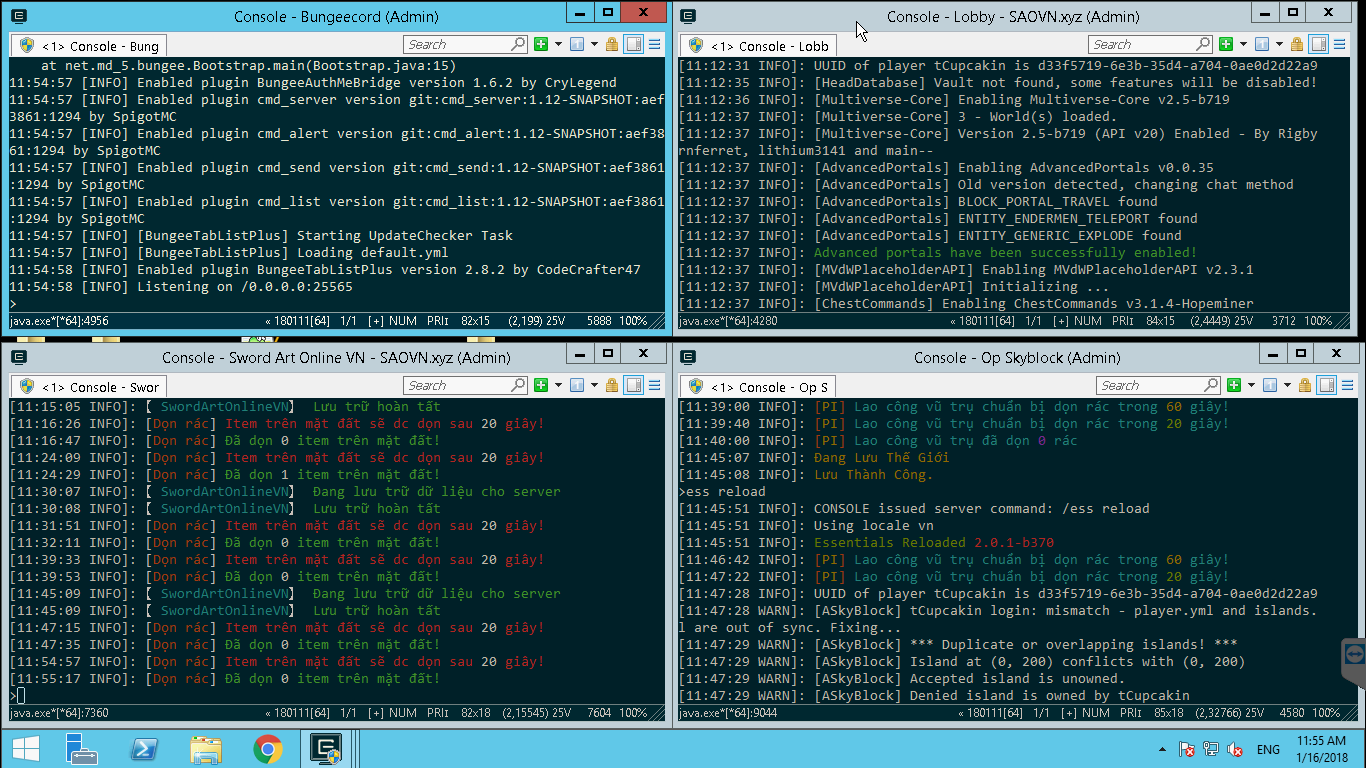Toggle read-only lock in Sword Art Online console
The width and height of the screenshot is (1366, 768).
[x=612, y=385]
